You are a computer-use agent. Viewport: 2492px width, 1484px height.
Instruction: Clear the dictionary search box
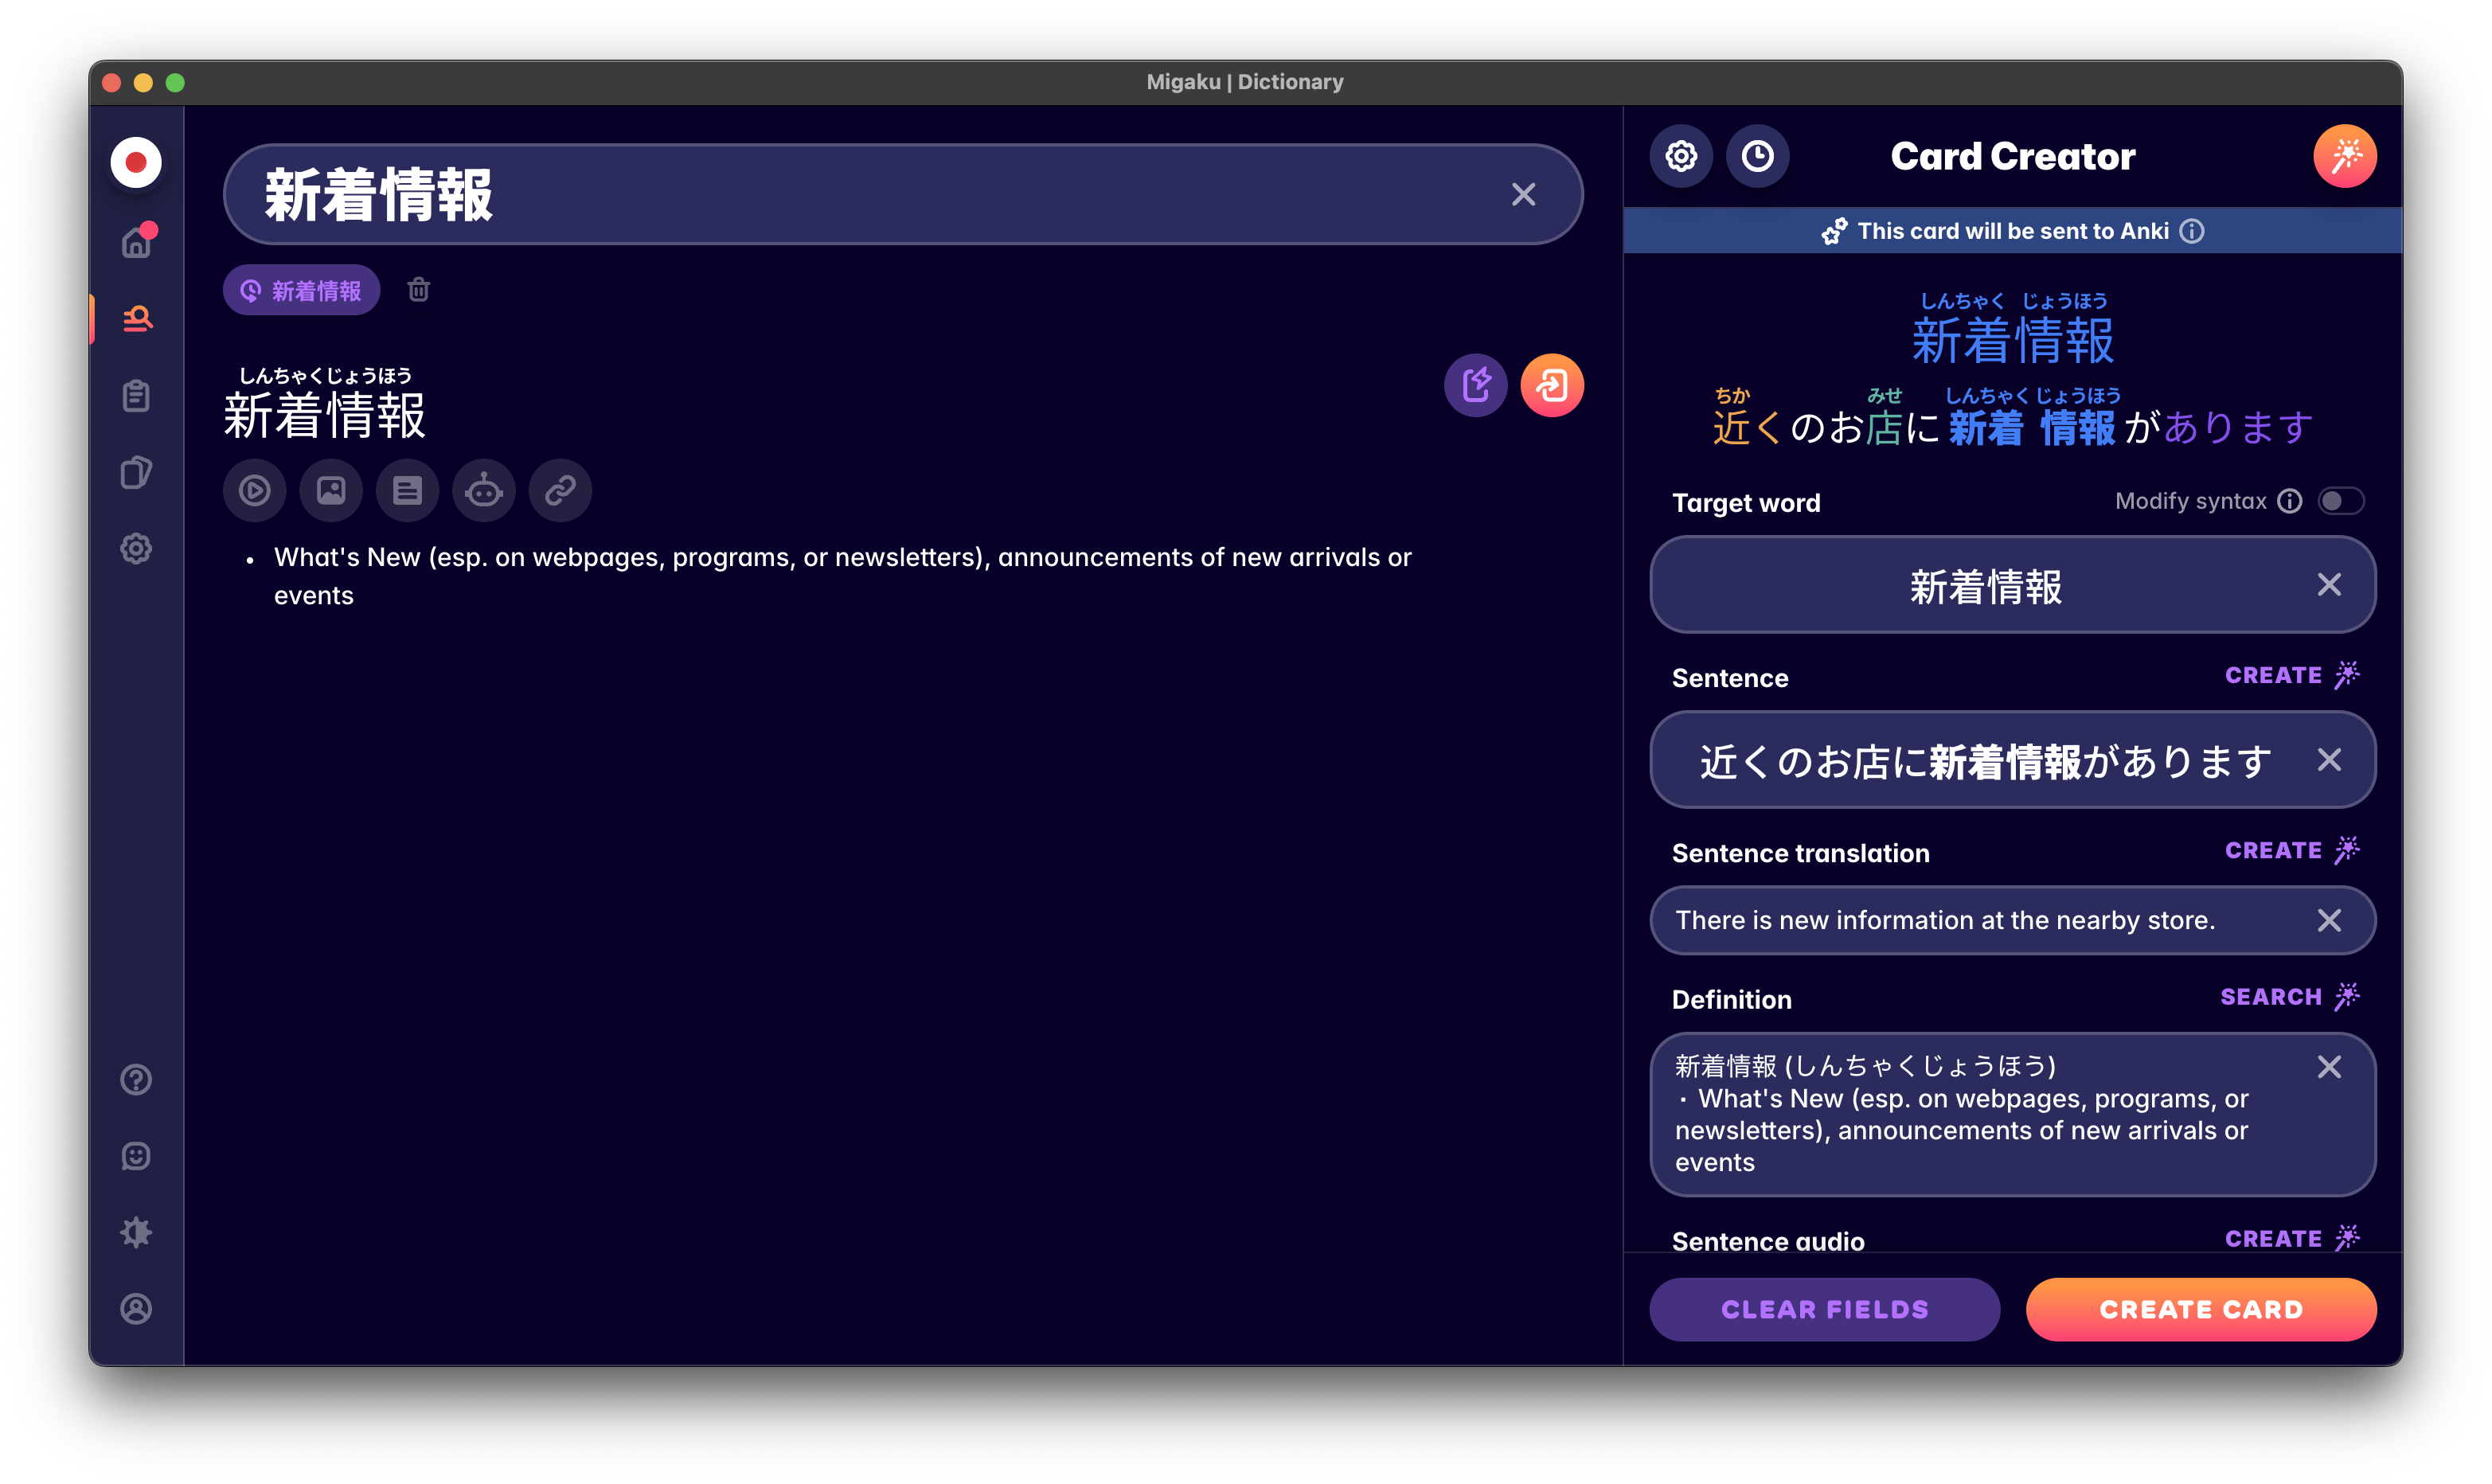click(1523, 194)
